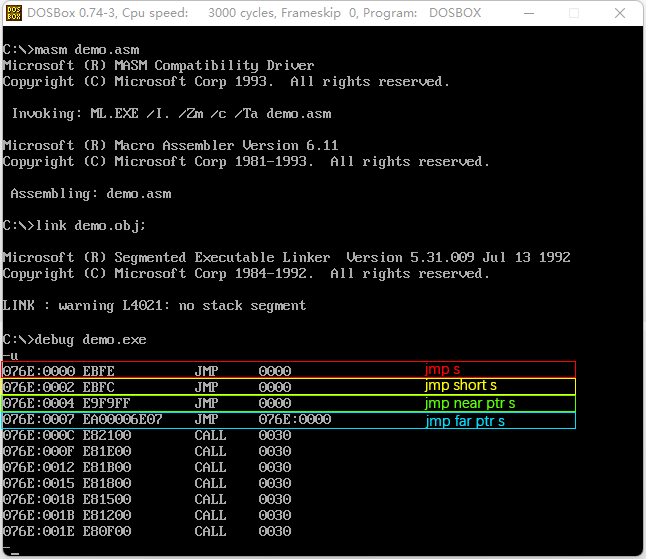Click the 'debug demo.exe' command line
Screen dimensions: 646x559
click(x=75, y=339)
